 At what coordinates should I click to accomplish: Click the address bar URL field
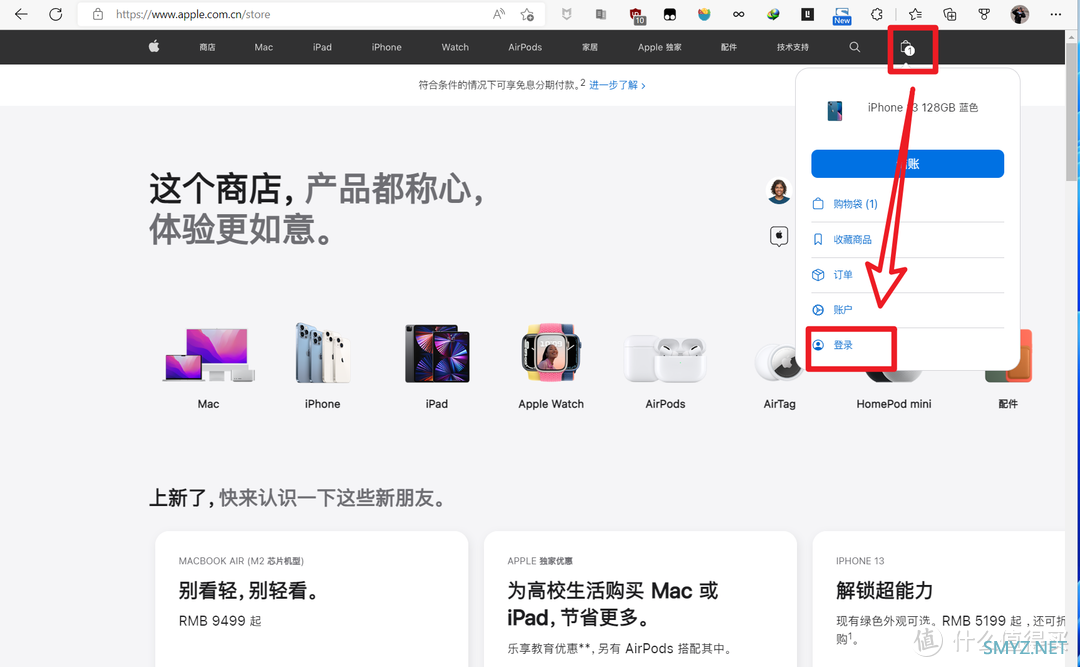coord(300,15)
